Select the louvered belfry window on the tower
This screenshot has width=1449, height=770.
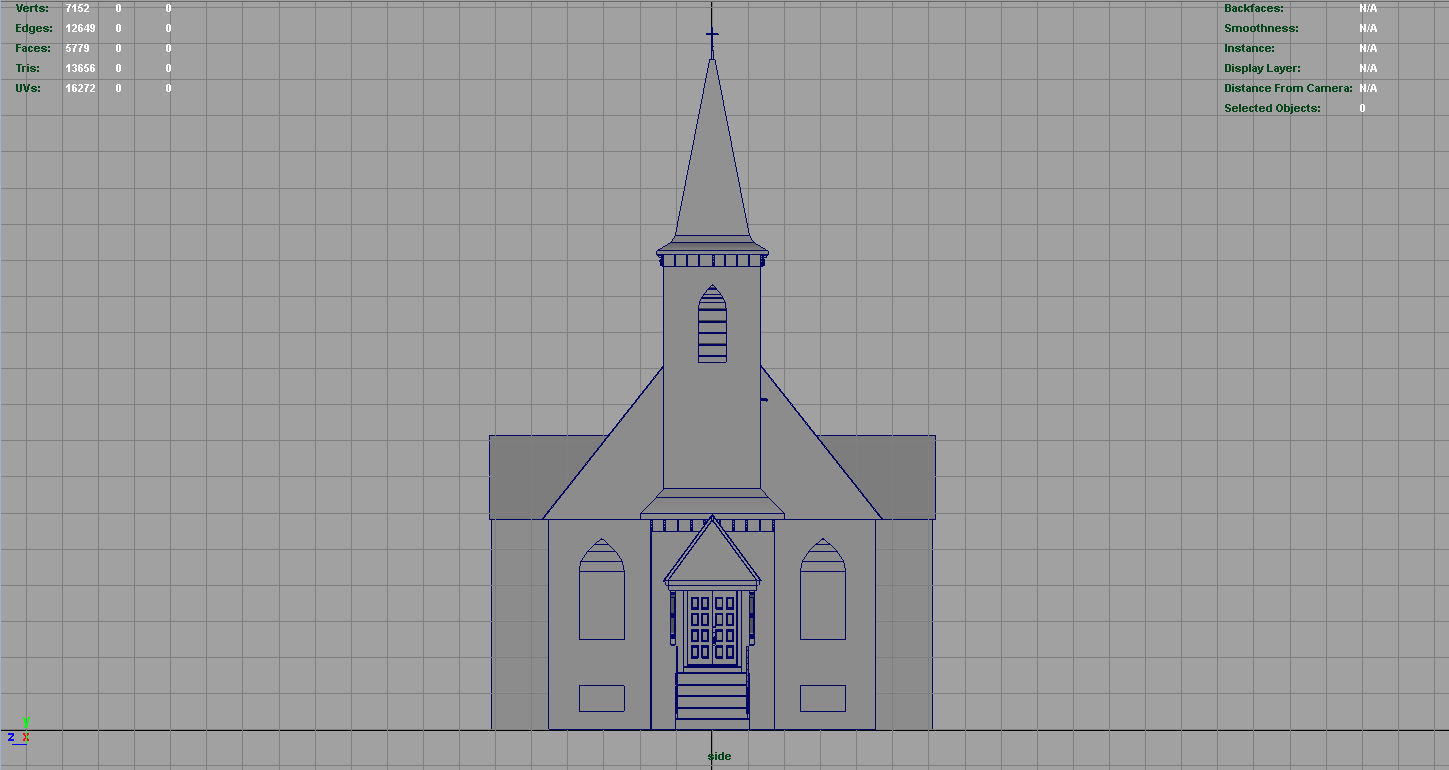click(x=712, y=323)
